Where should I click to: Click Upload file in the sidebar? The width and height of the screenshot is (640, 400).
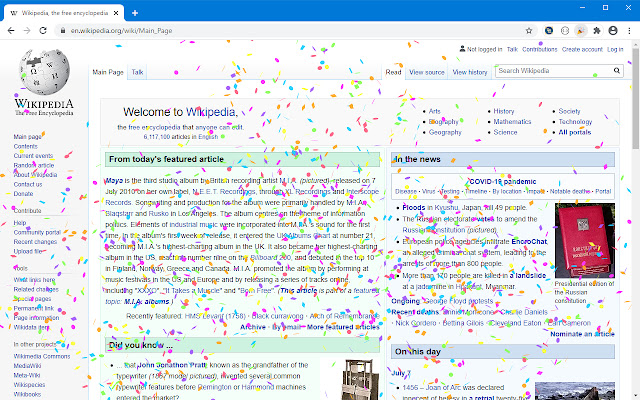click(x=28, y=251)
